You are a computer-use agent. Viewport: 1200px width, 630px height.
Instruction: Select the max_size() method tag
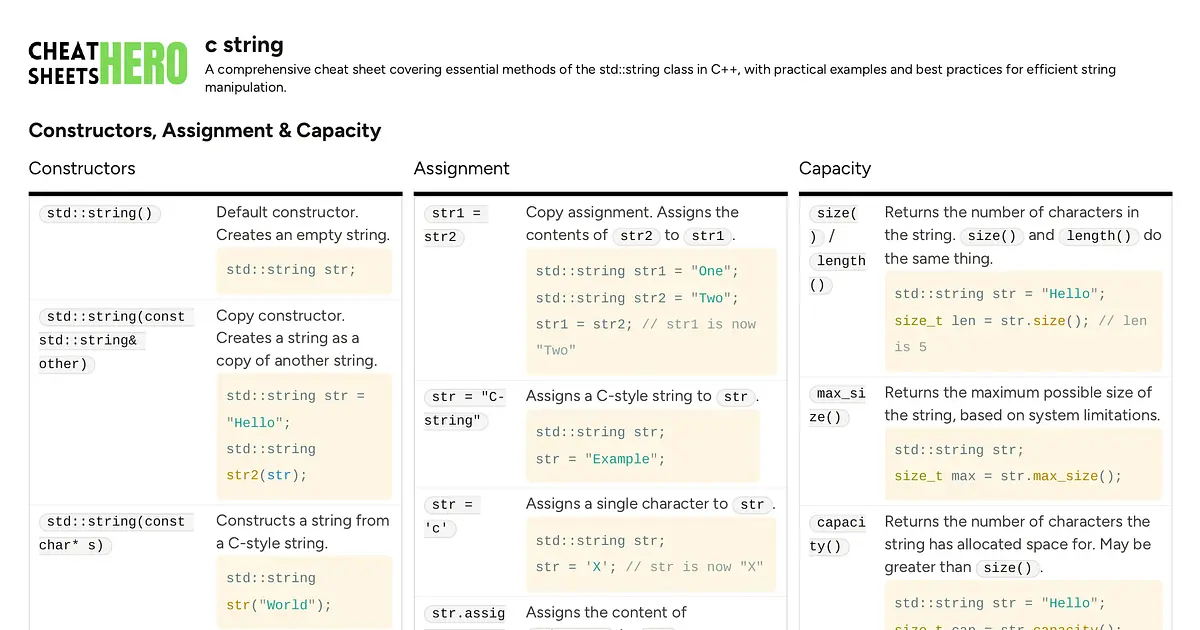tap(838, 405)
